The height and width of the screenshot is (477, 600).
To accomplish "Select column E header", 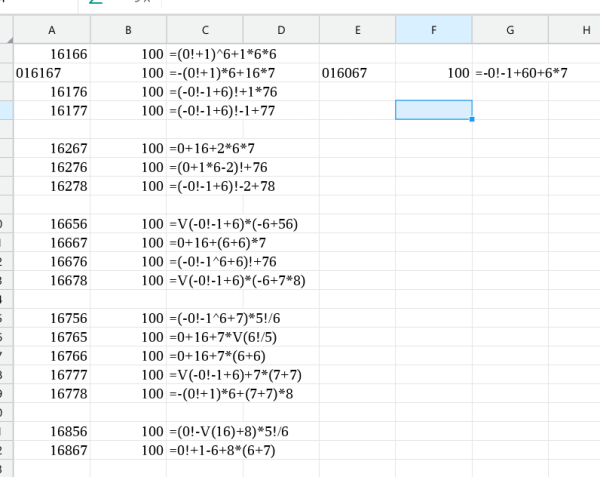I will (x=357, y=30).
